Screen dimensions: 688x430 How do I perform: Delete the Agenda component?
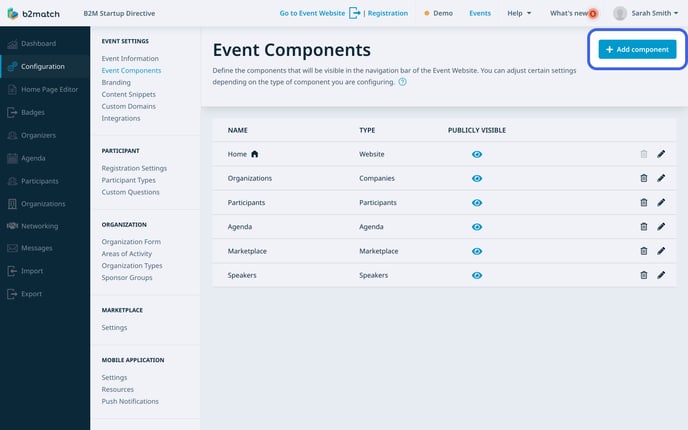(x=644, y=226)
